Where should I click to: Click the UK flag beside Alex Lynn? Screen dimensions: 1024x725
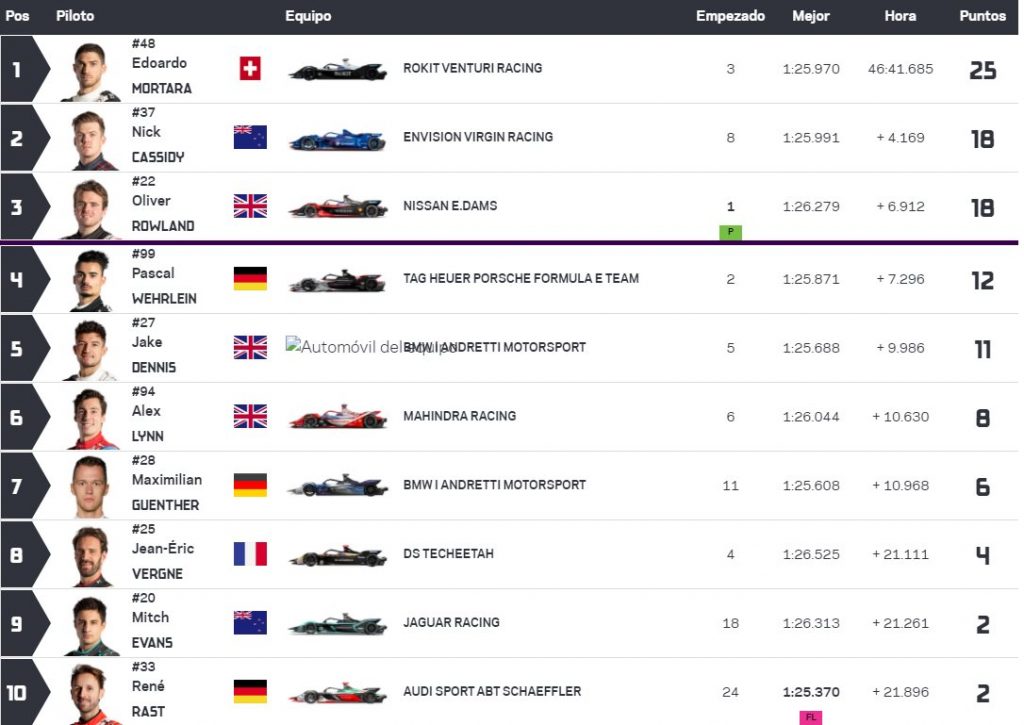click(250, 416)
